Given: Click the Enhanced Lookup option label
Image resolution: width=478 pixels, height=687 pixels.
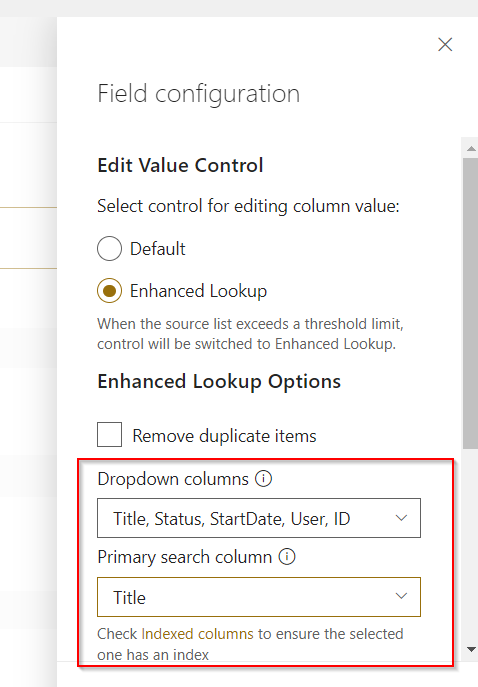Looking at the screenshot, I should tap(198, 291).
